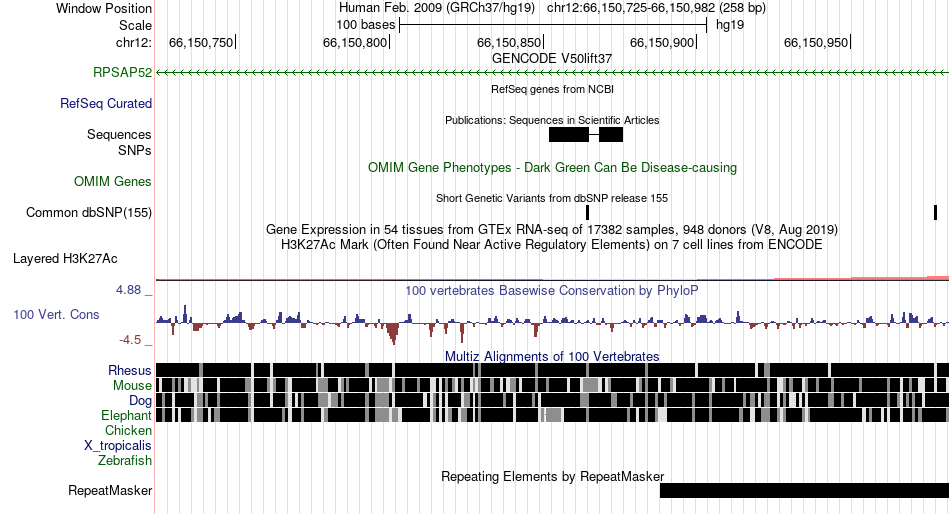Open the GTEx Gene Expression track title

552,230
